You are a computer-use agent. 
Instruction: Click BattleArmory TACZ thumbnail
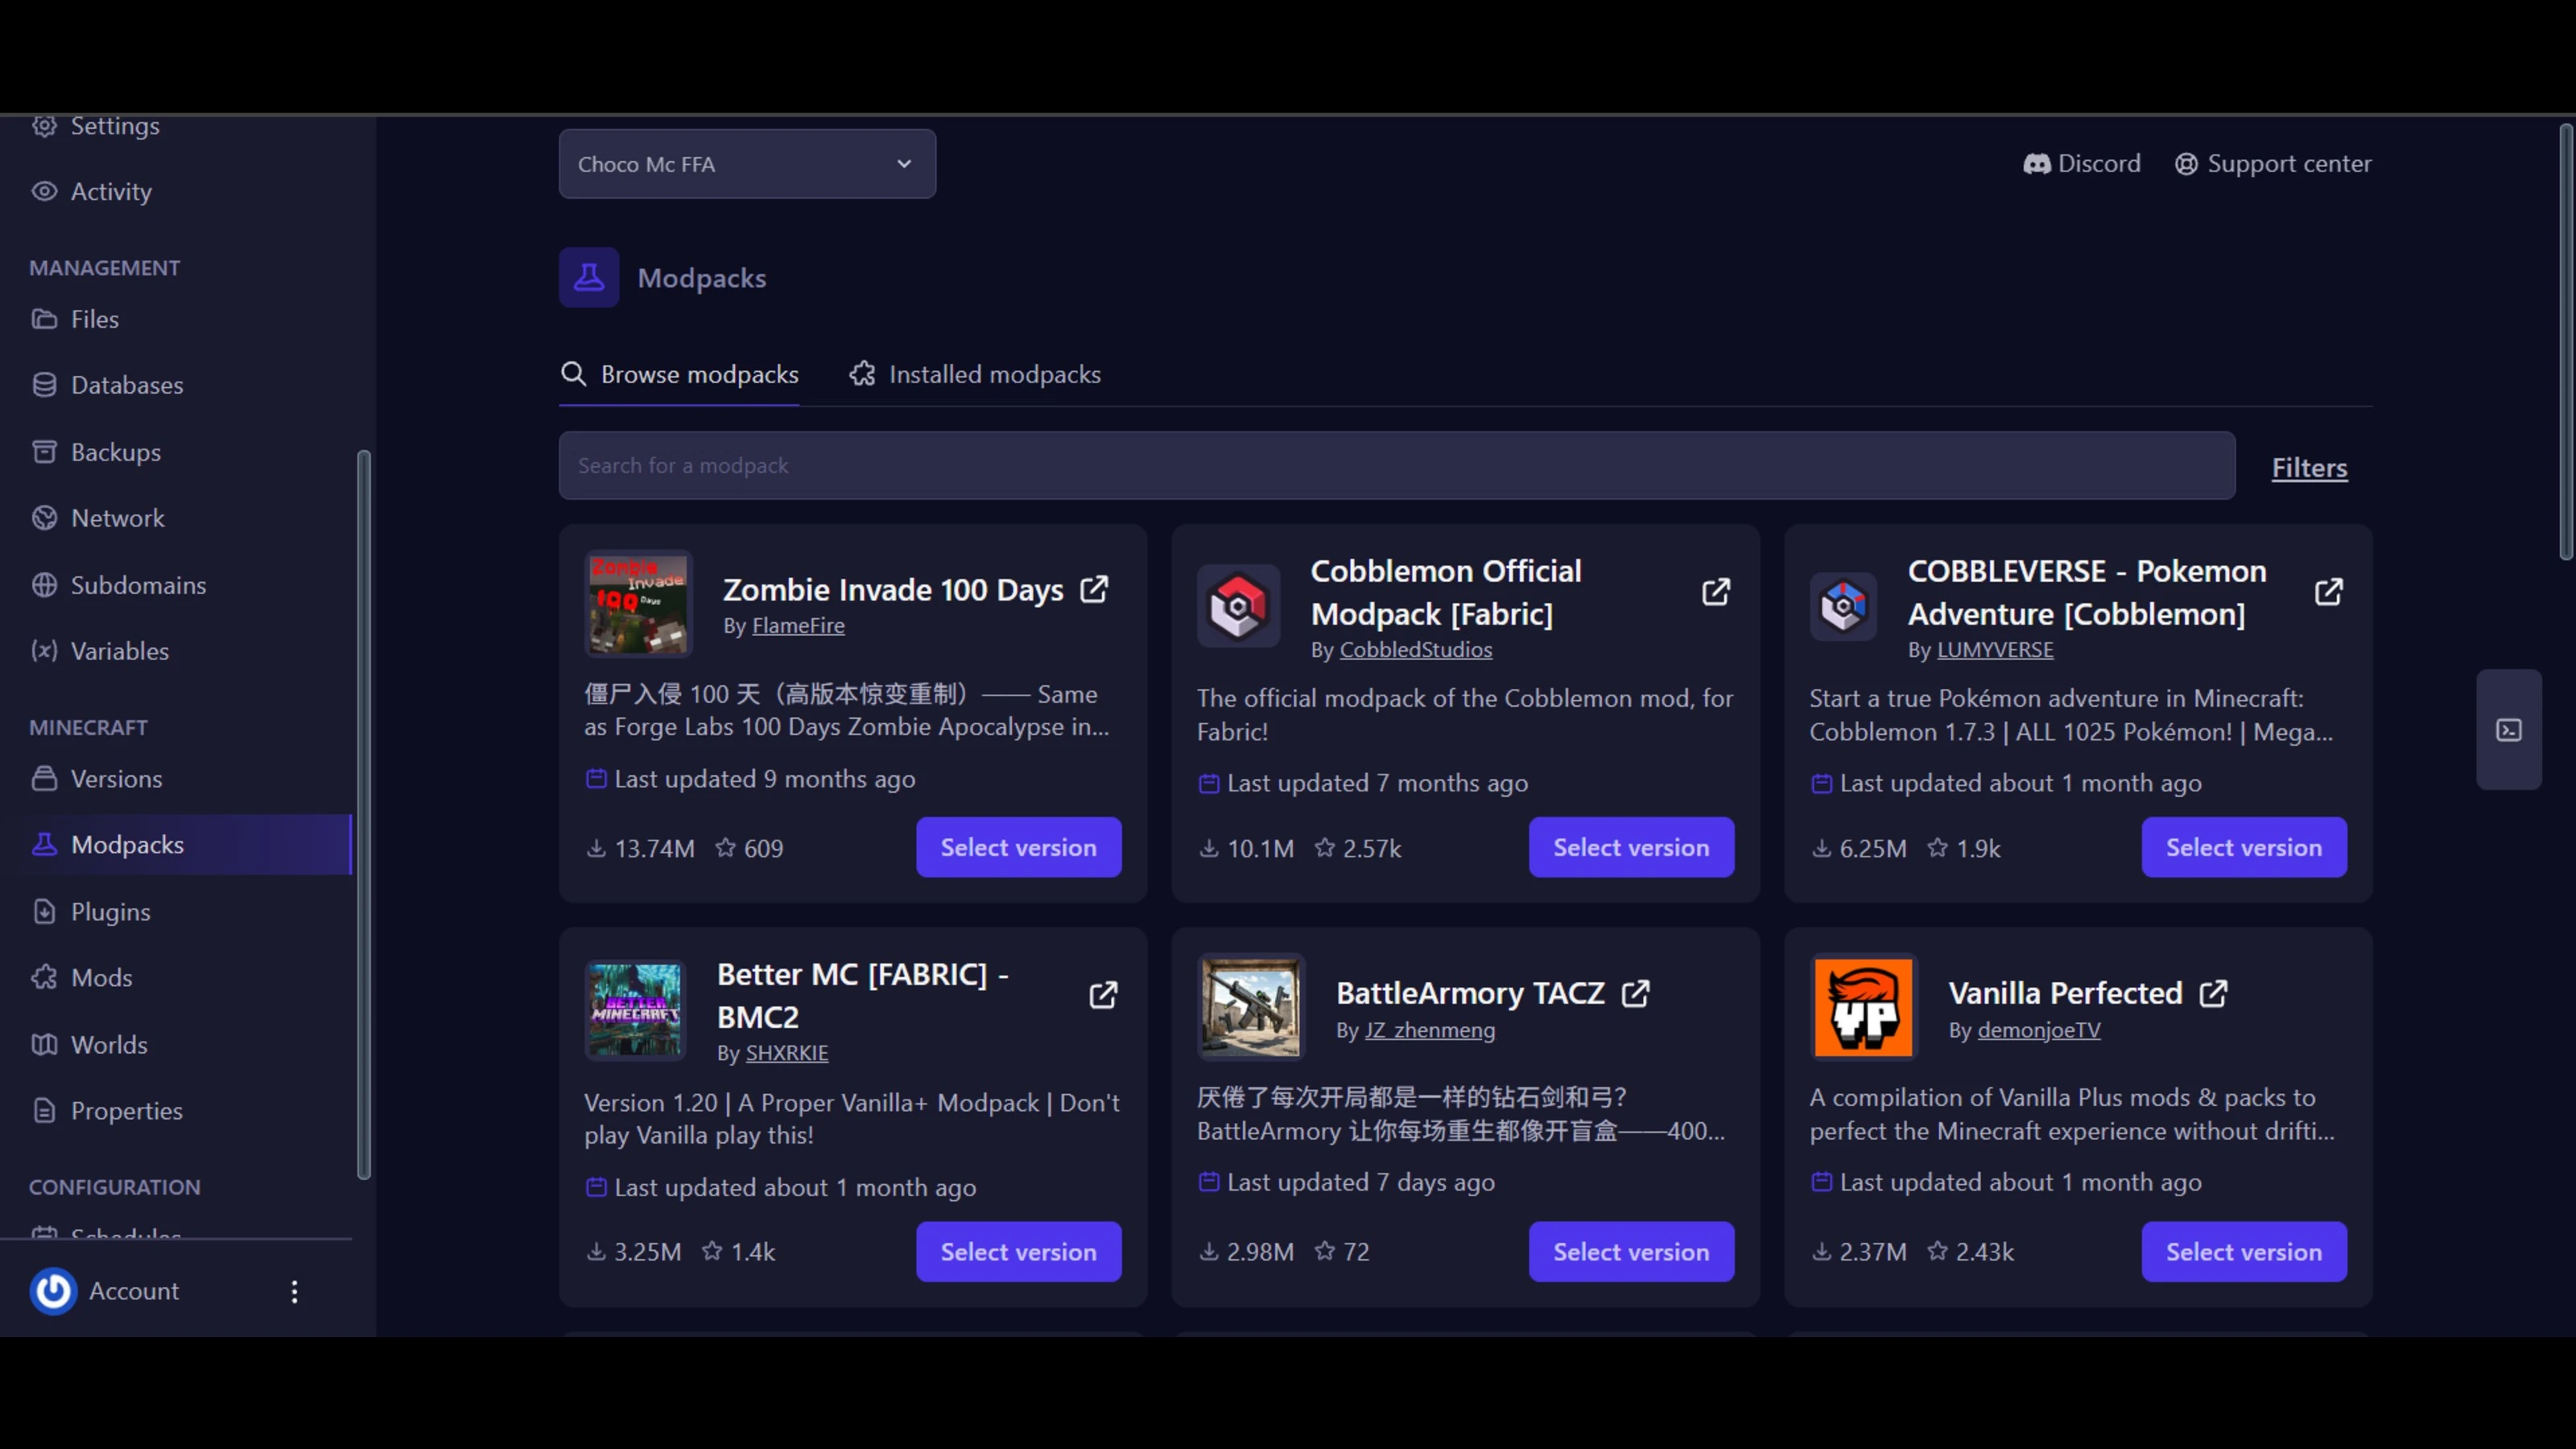1251,1007
